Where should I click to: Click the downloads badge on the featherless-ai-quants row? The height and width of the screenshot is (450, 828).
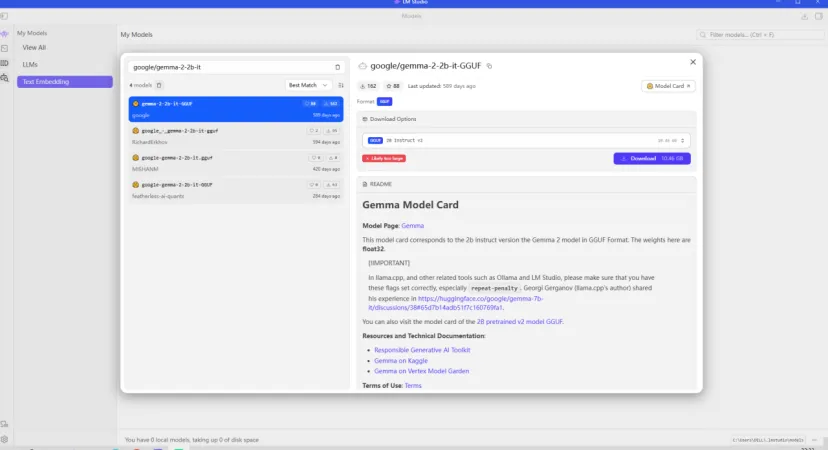pos(332,184)
